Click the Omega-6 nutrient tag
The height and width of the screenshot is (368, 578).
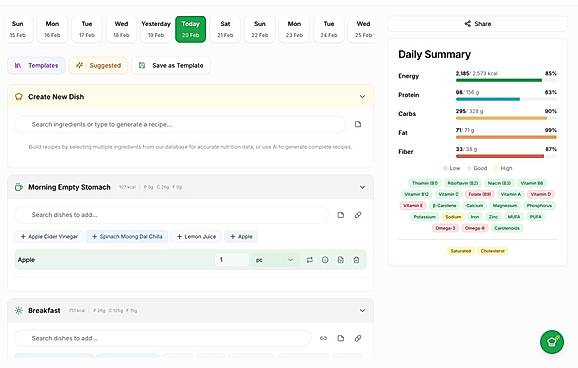tap(474, 228)
